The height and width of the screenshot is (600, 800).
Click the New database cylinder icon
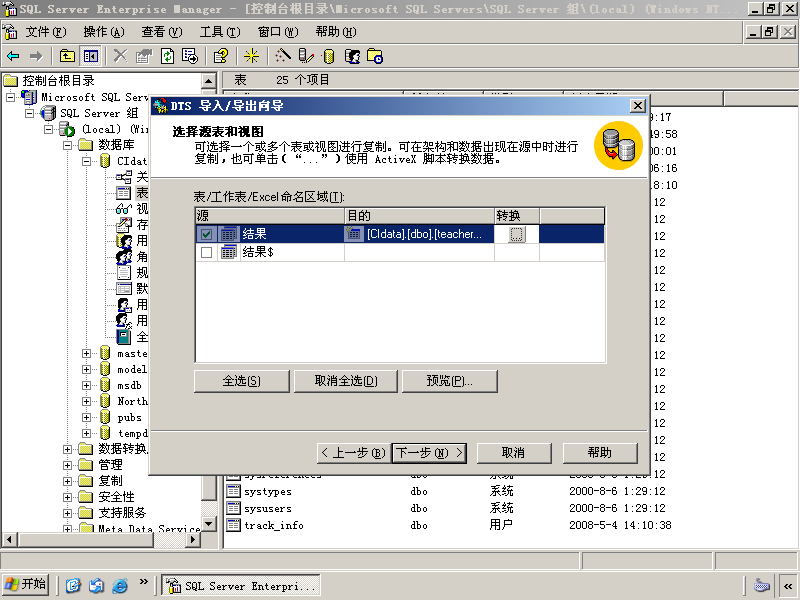click(329, 56)
